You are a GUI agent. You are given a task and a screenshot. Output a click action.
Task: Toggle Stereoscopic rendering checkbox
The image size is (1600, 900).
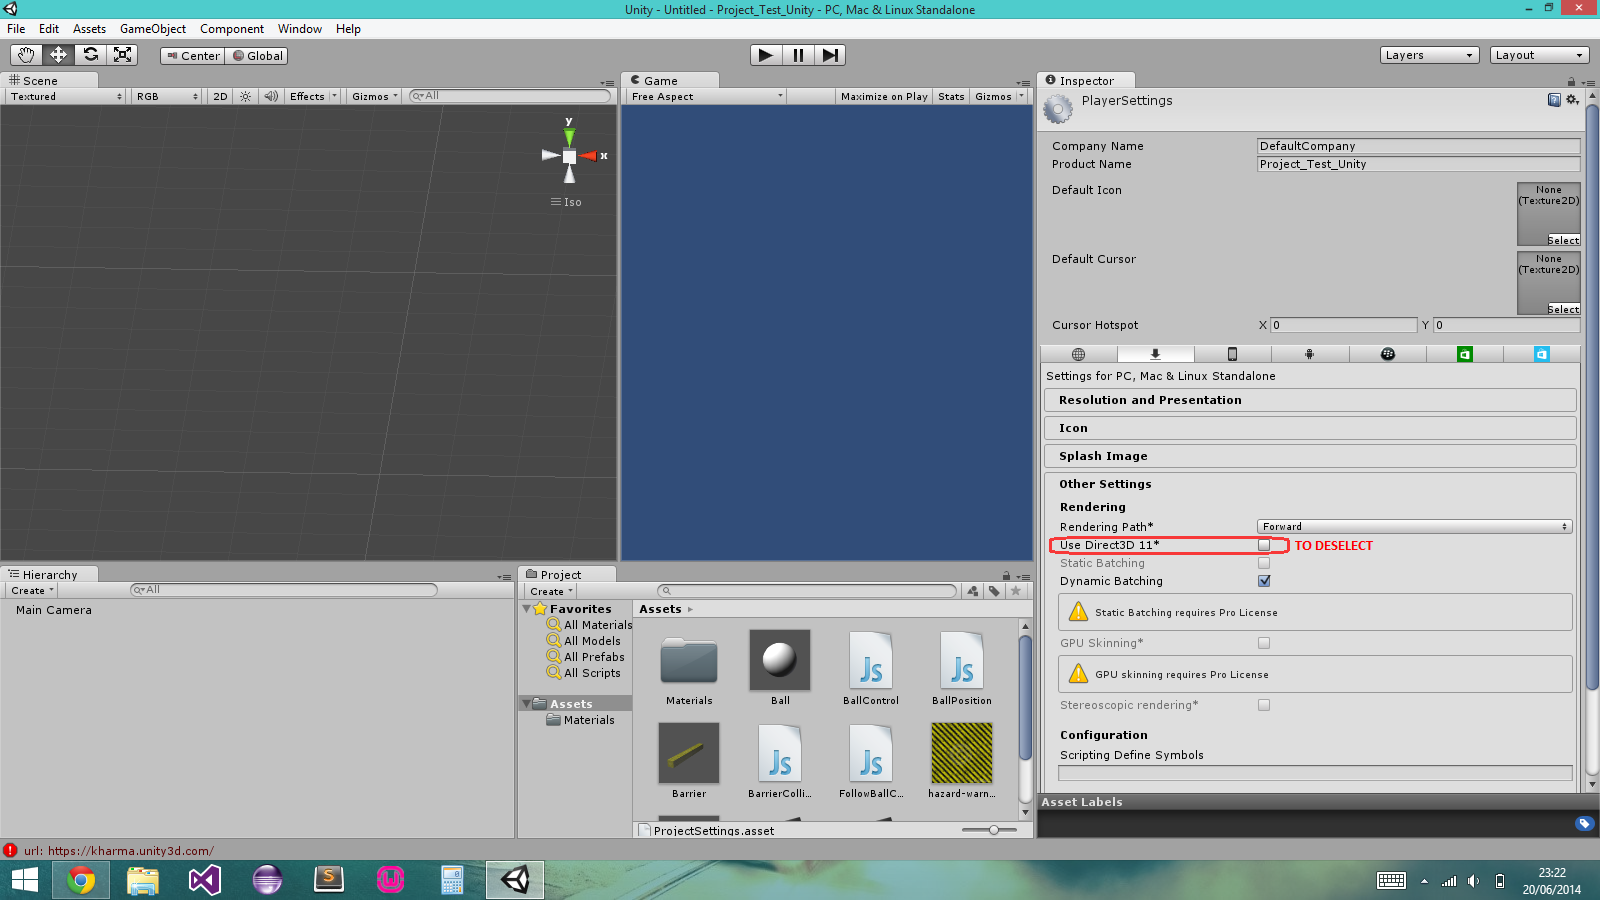pyautogui.click(x=1264, y=705)
